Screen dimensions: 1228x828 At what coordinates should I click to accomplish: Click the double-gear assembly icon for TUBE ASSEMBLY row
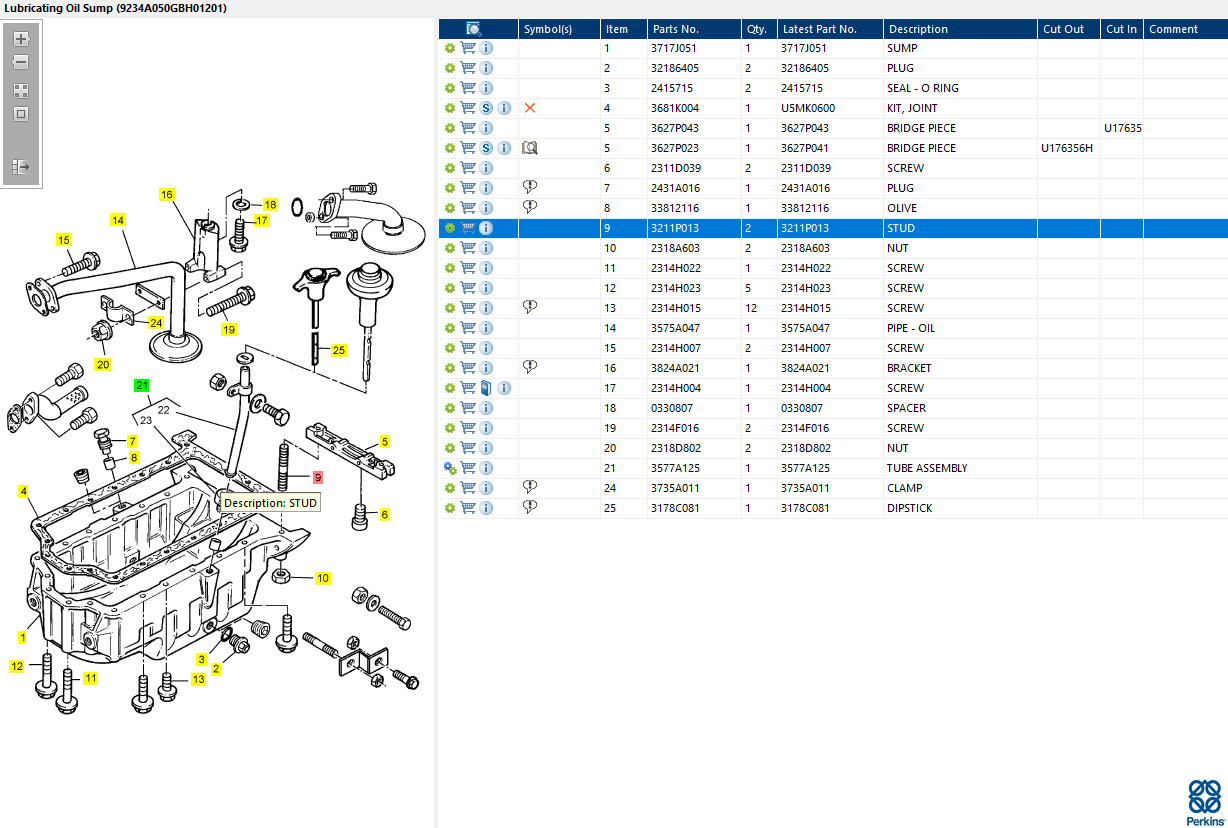(x=450, y=468)
